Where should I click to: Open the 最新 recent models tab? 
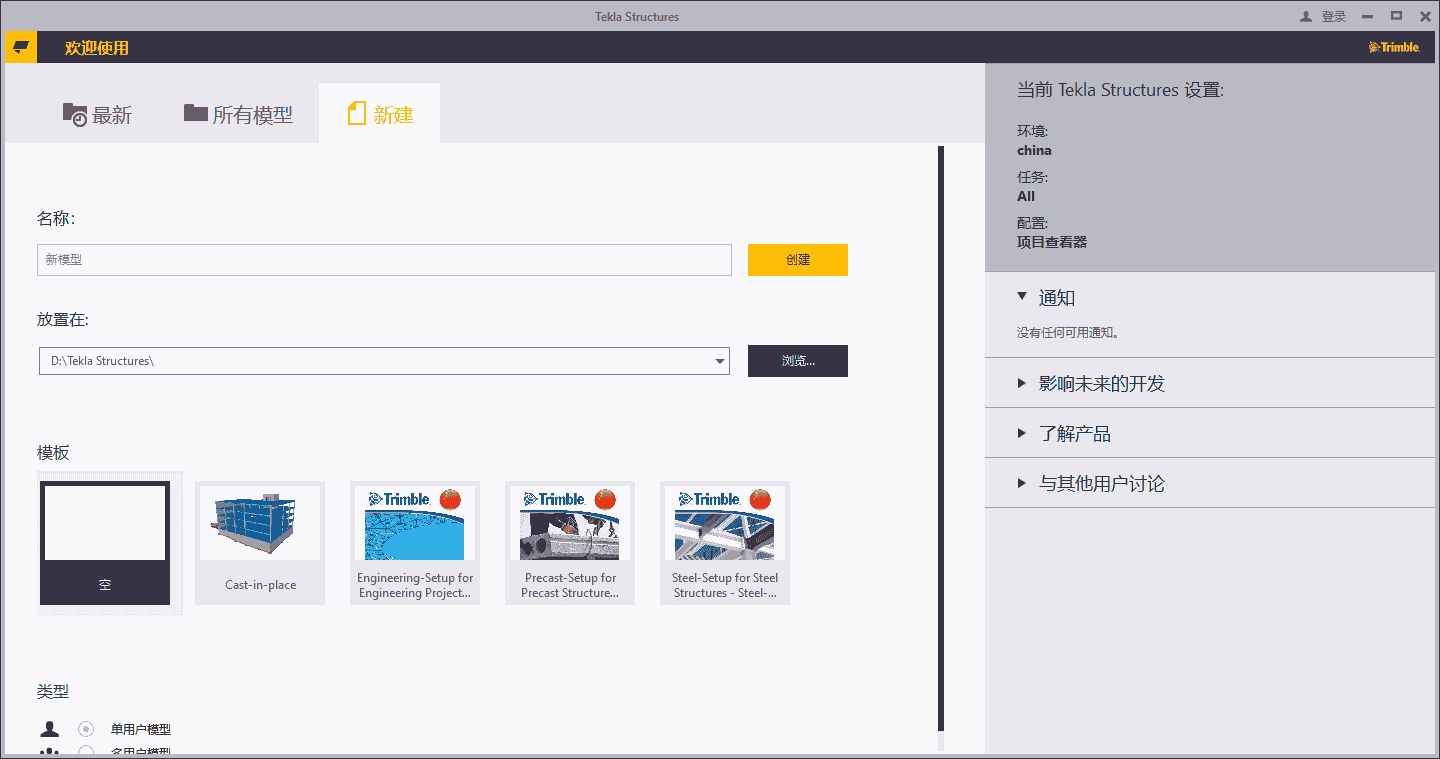97,114
